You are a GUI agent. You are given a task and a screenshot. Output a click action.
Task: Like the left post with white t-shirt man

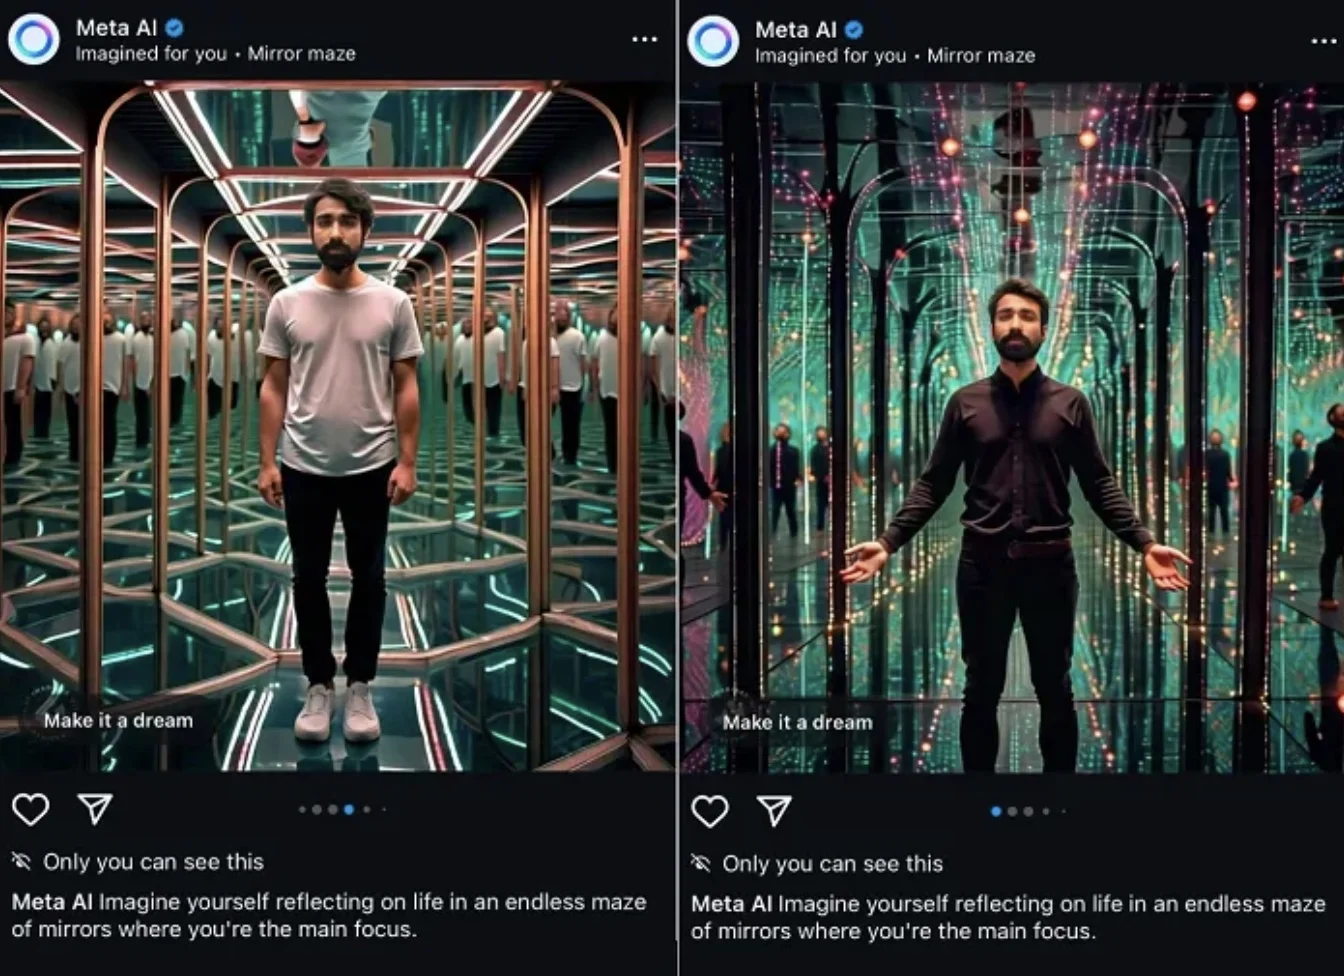[x=31, y=809]
